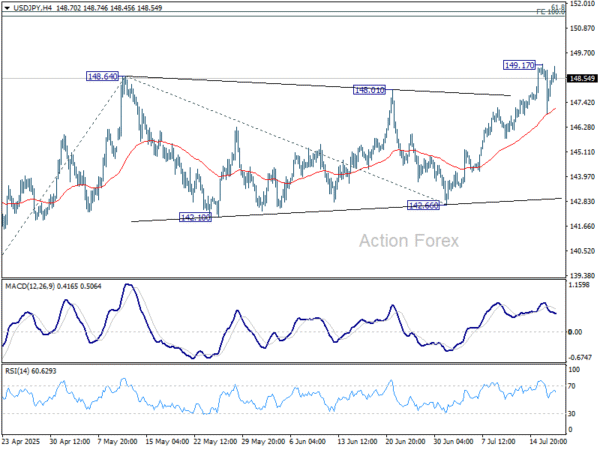
Task: Click the RSI(14) 60.6293 indicator label
Action: [30, 371]
